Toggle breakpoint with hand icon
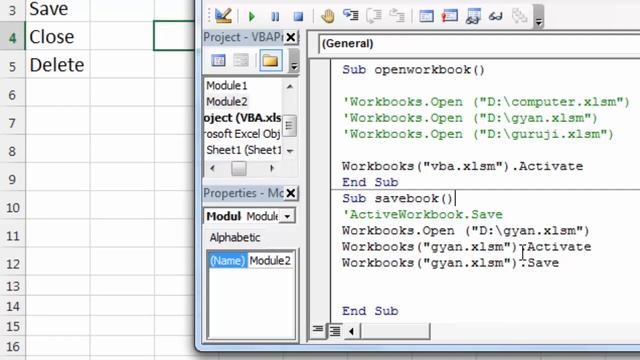The width and height of the screenshot is (640, 360). (327, 16)
